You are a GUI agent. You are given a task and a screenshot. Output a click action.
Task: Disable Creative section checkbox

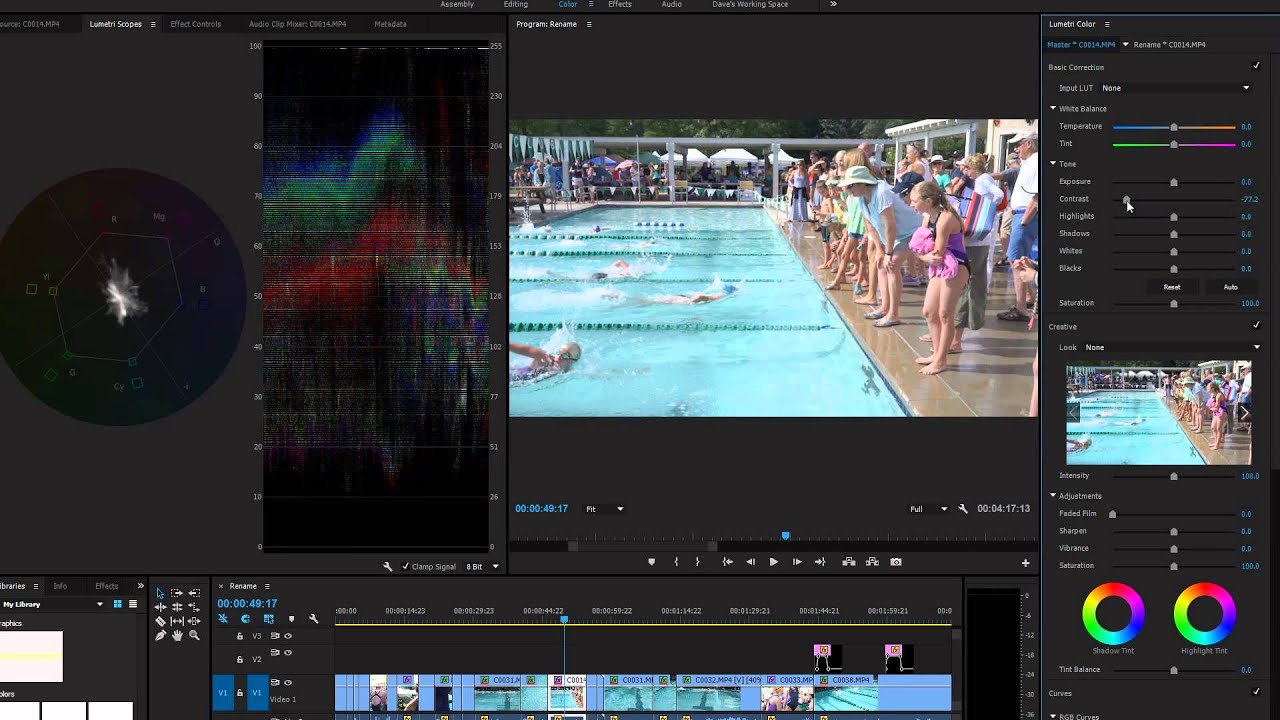pyautogui.click(x=1256, y=325)
